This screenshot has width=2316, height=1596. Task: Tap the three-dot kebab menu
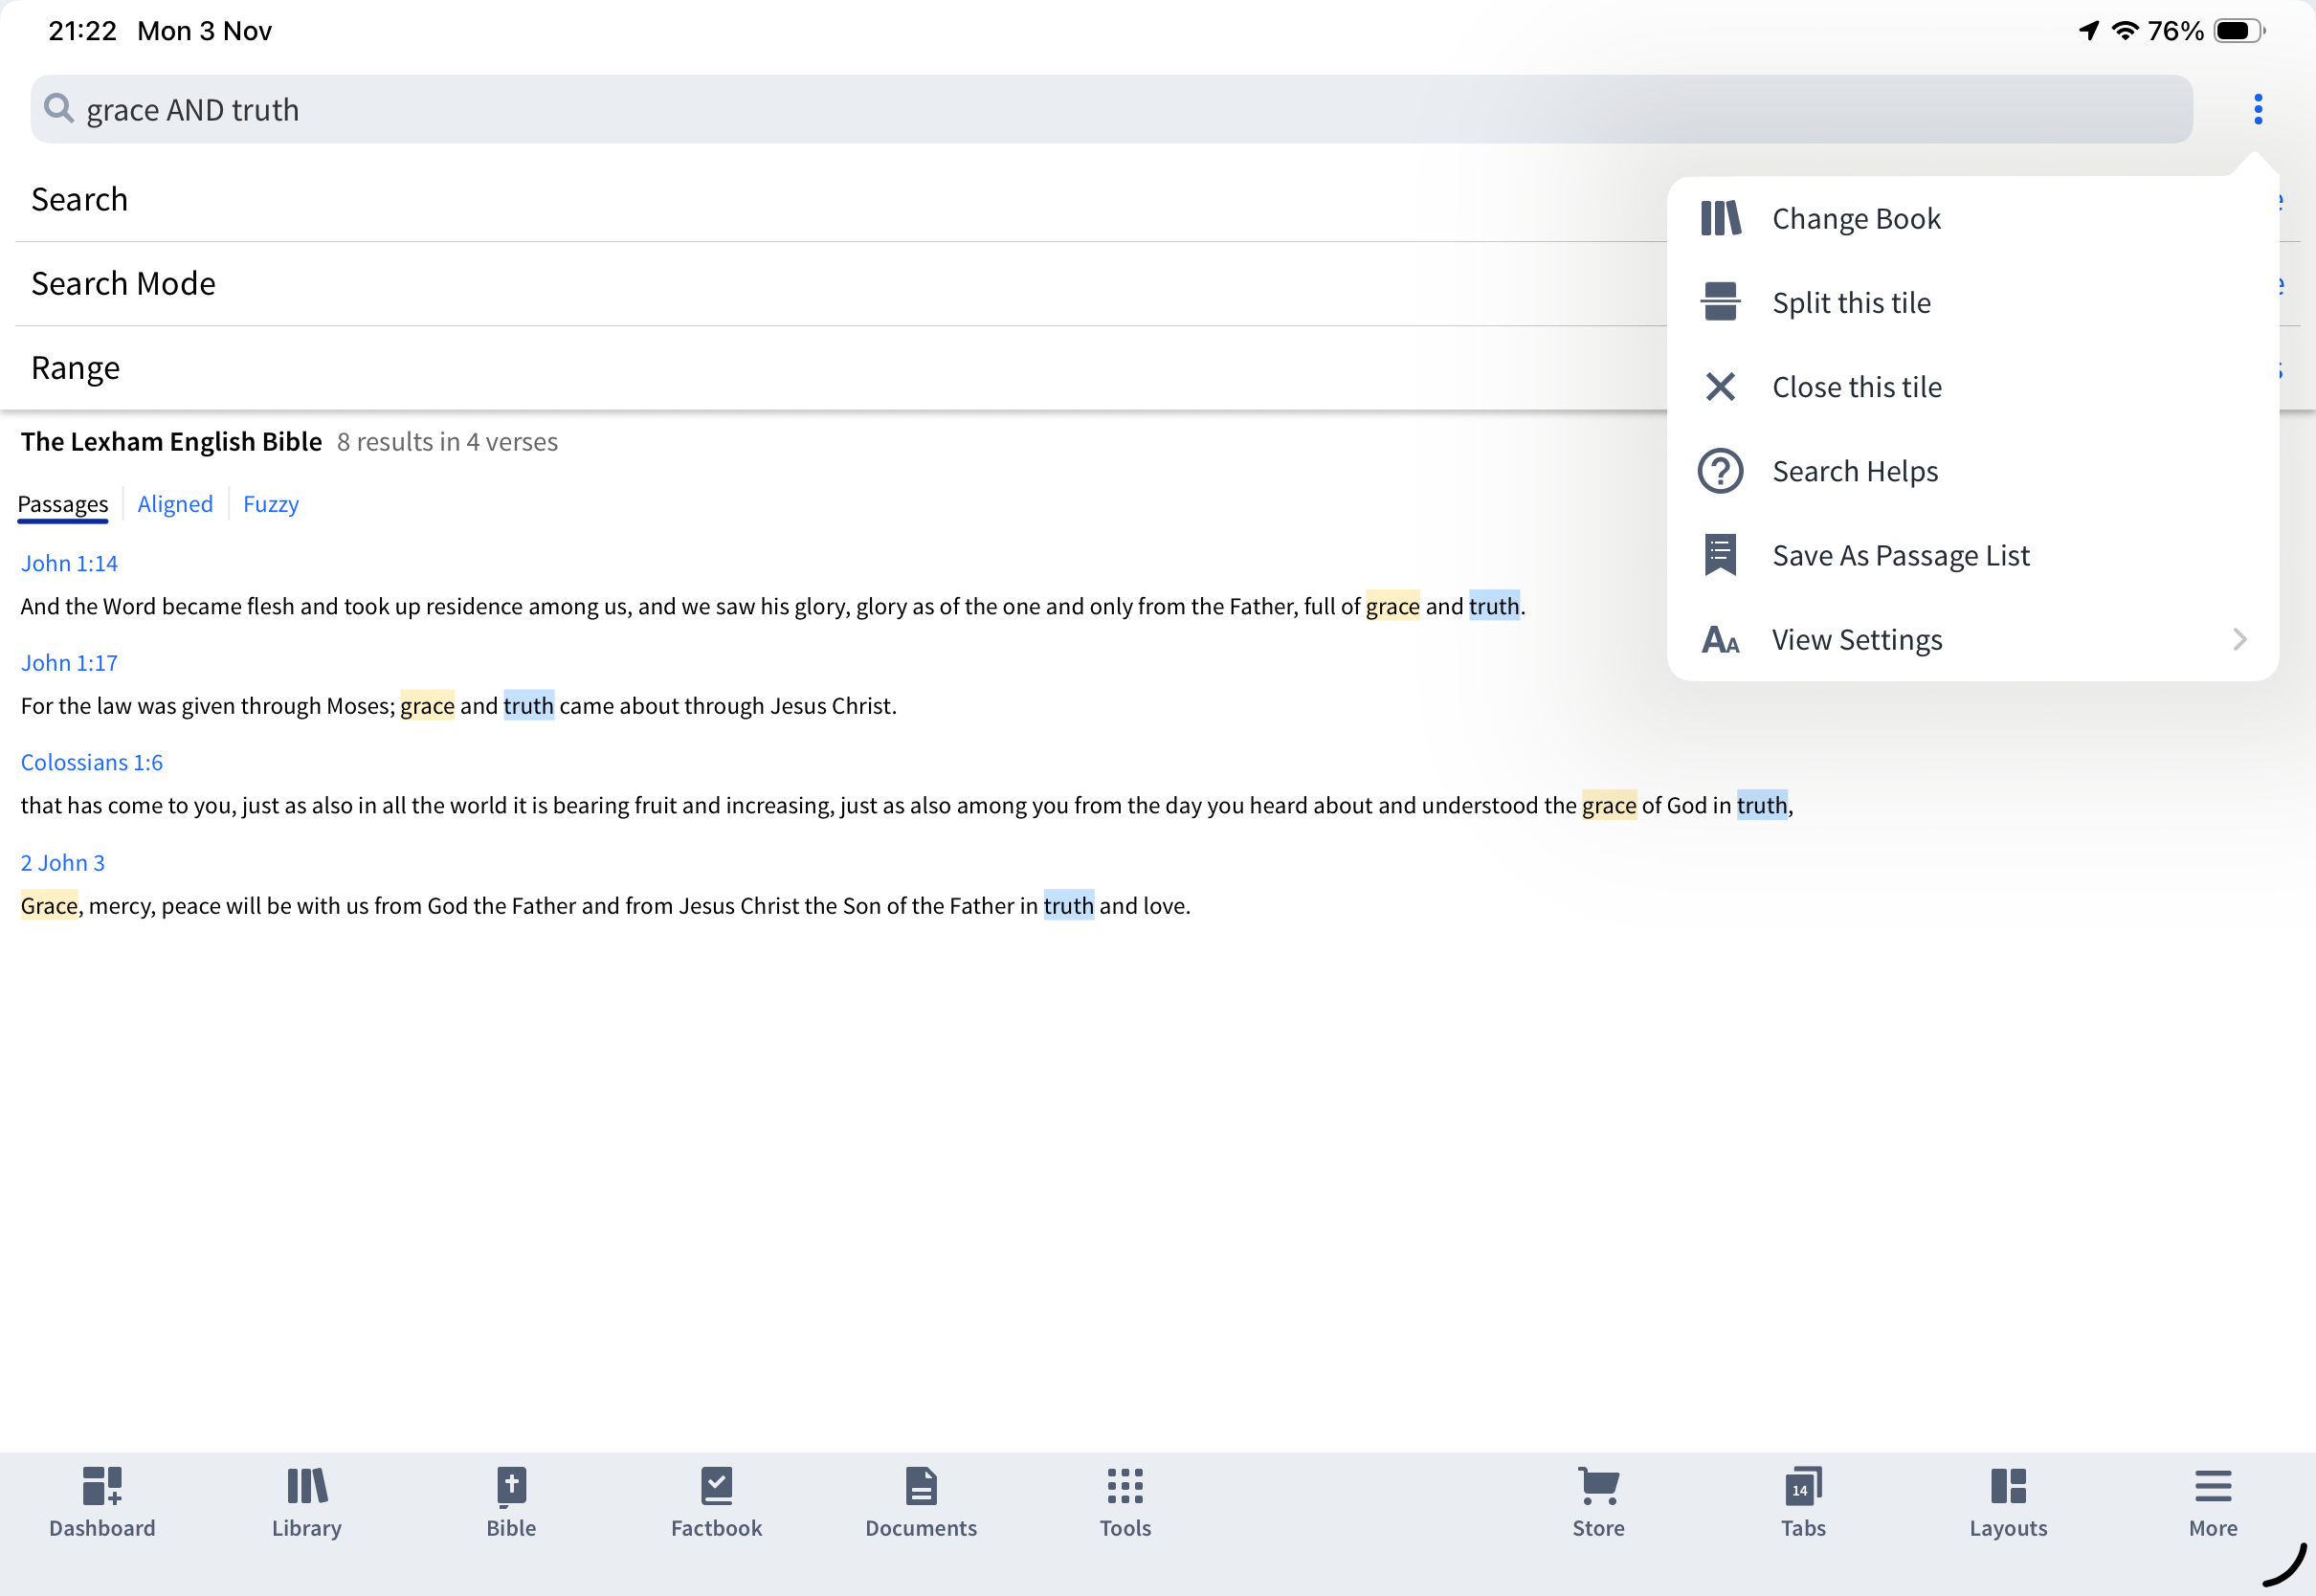pos(2257,109)
